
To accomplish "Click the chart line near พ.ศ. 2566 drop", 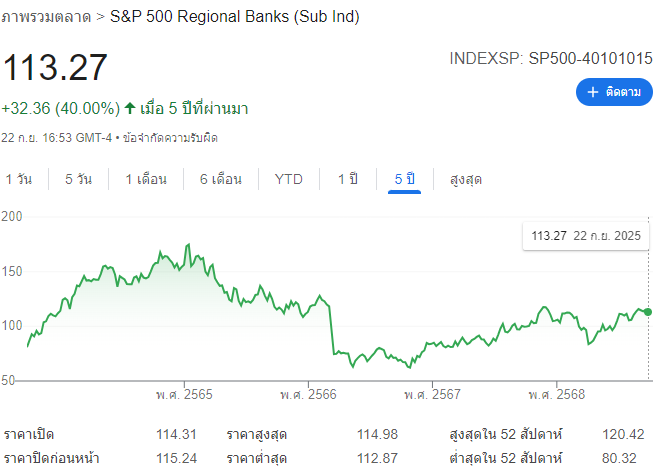I will pos(331,330).
